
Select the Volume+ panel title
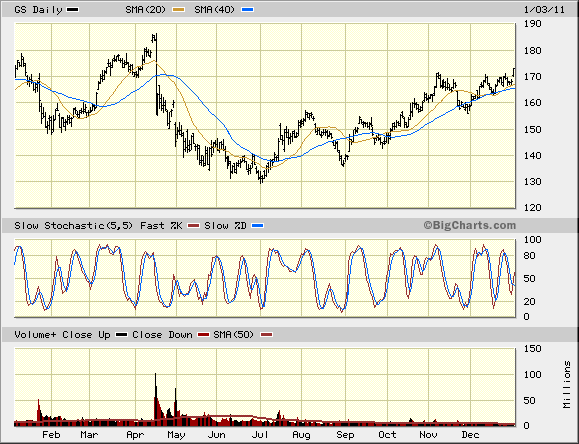pyautogui.click(x=35, y=335)
